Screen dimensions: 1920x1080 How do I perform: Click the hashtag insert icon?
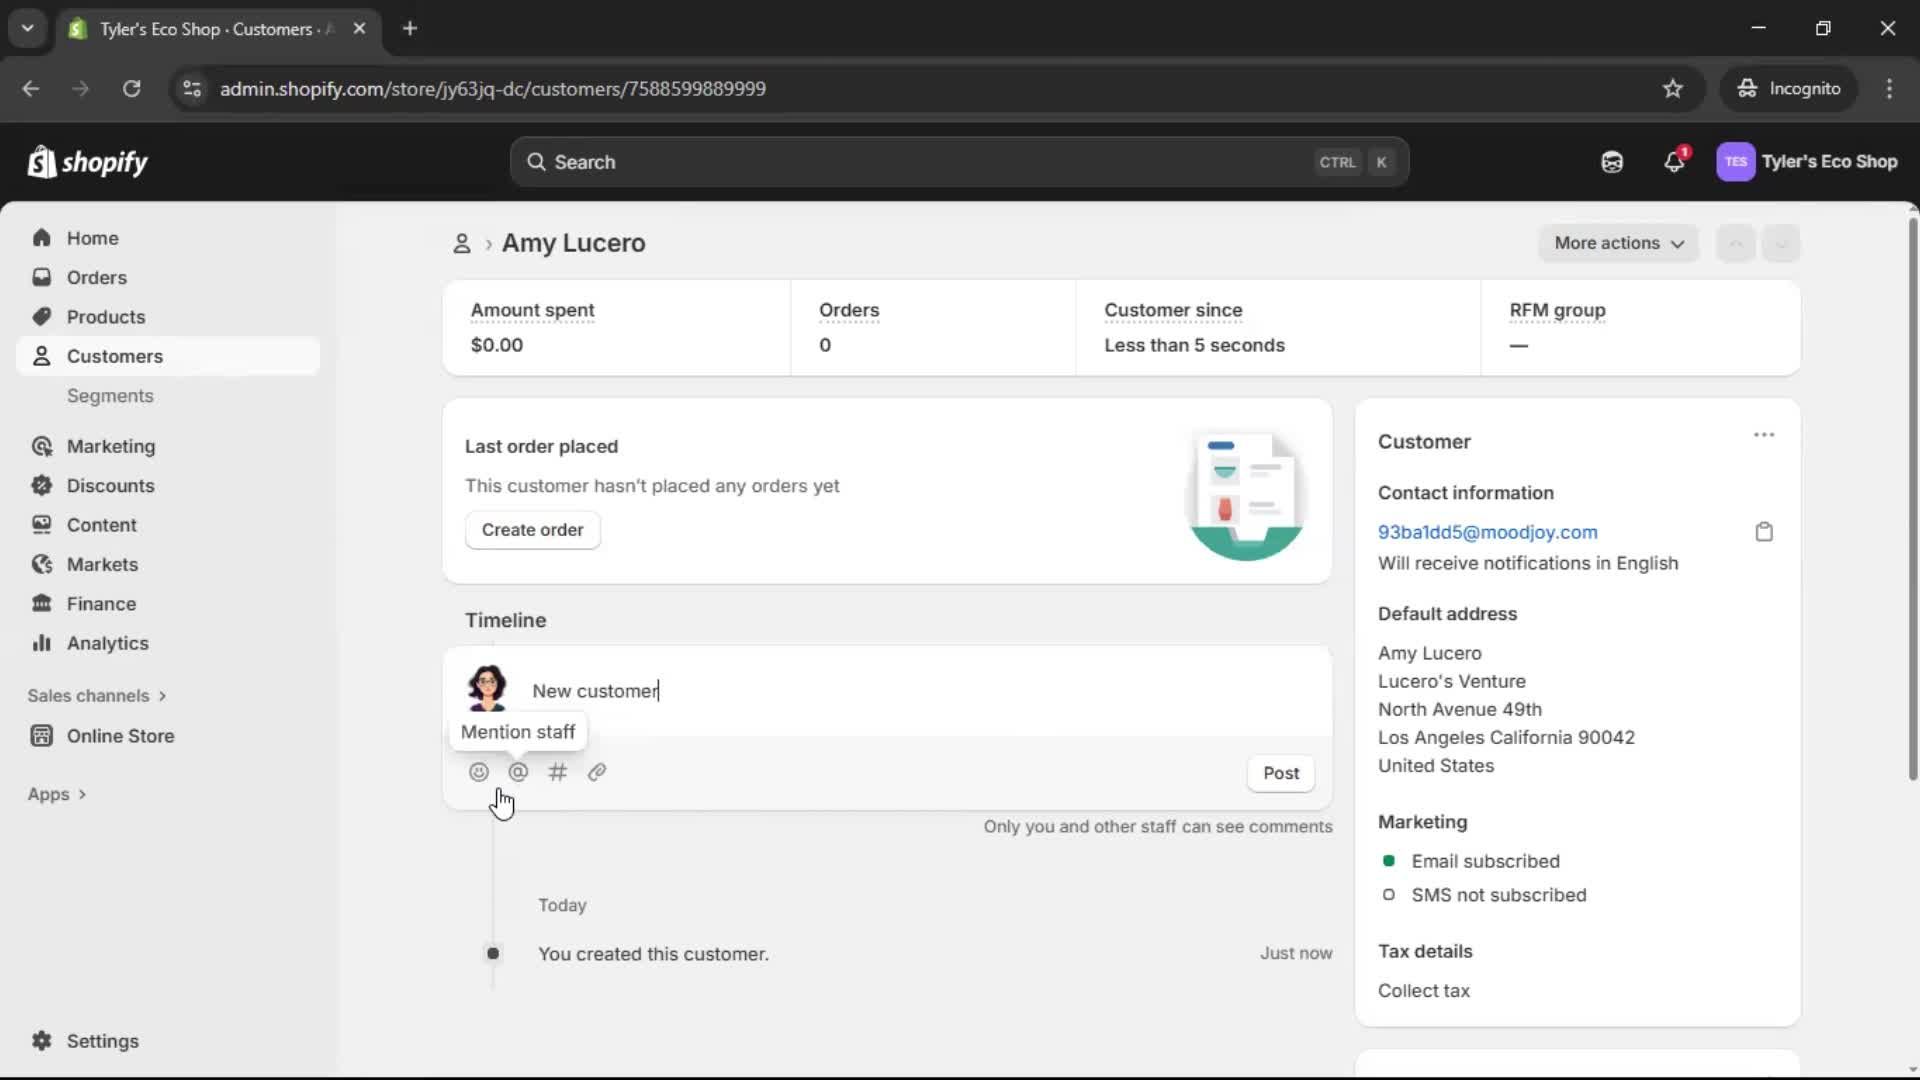click(x=558, y=772)
